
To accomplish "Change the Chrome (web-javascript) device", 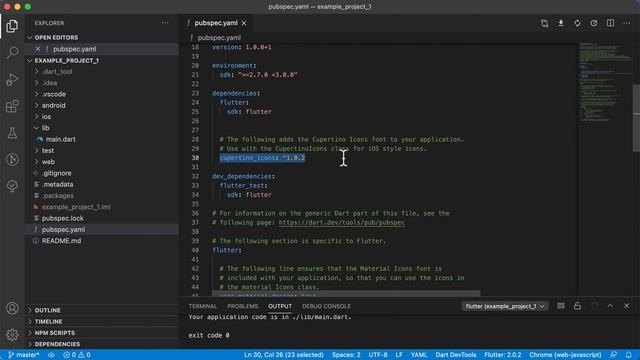I will coord(565,355).
